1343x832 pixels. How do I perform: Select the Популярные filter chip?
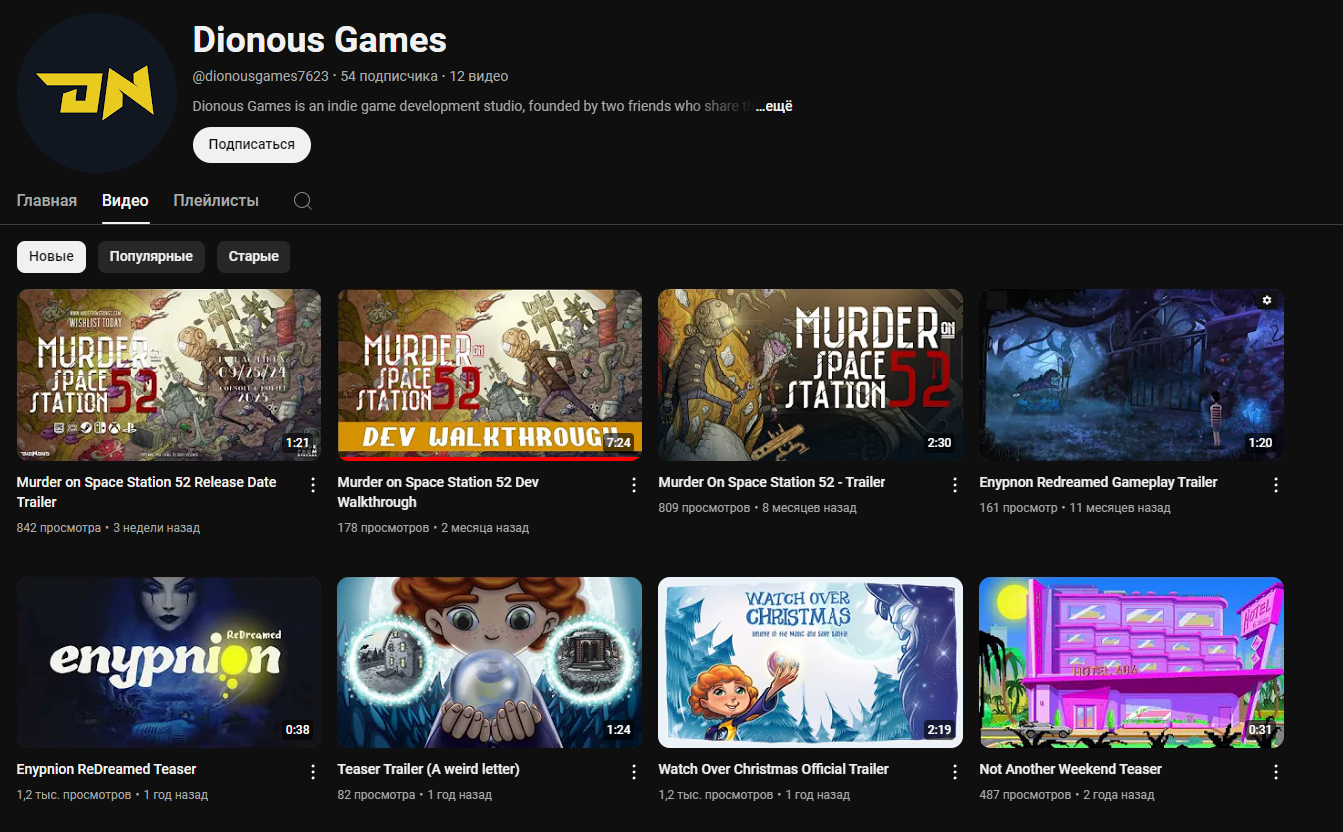pos(151,257)
